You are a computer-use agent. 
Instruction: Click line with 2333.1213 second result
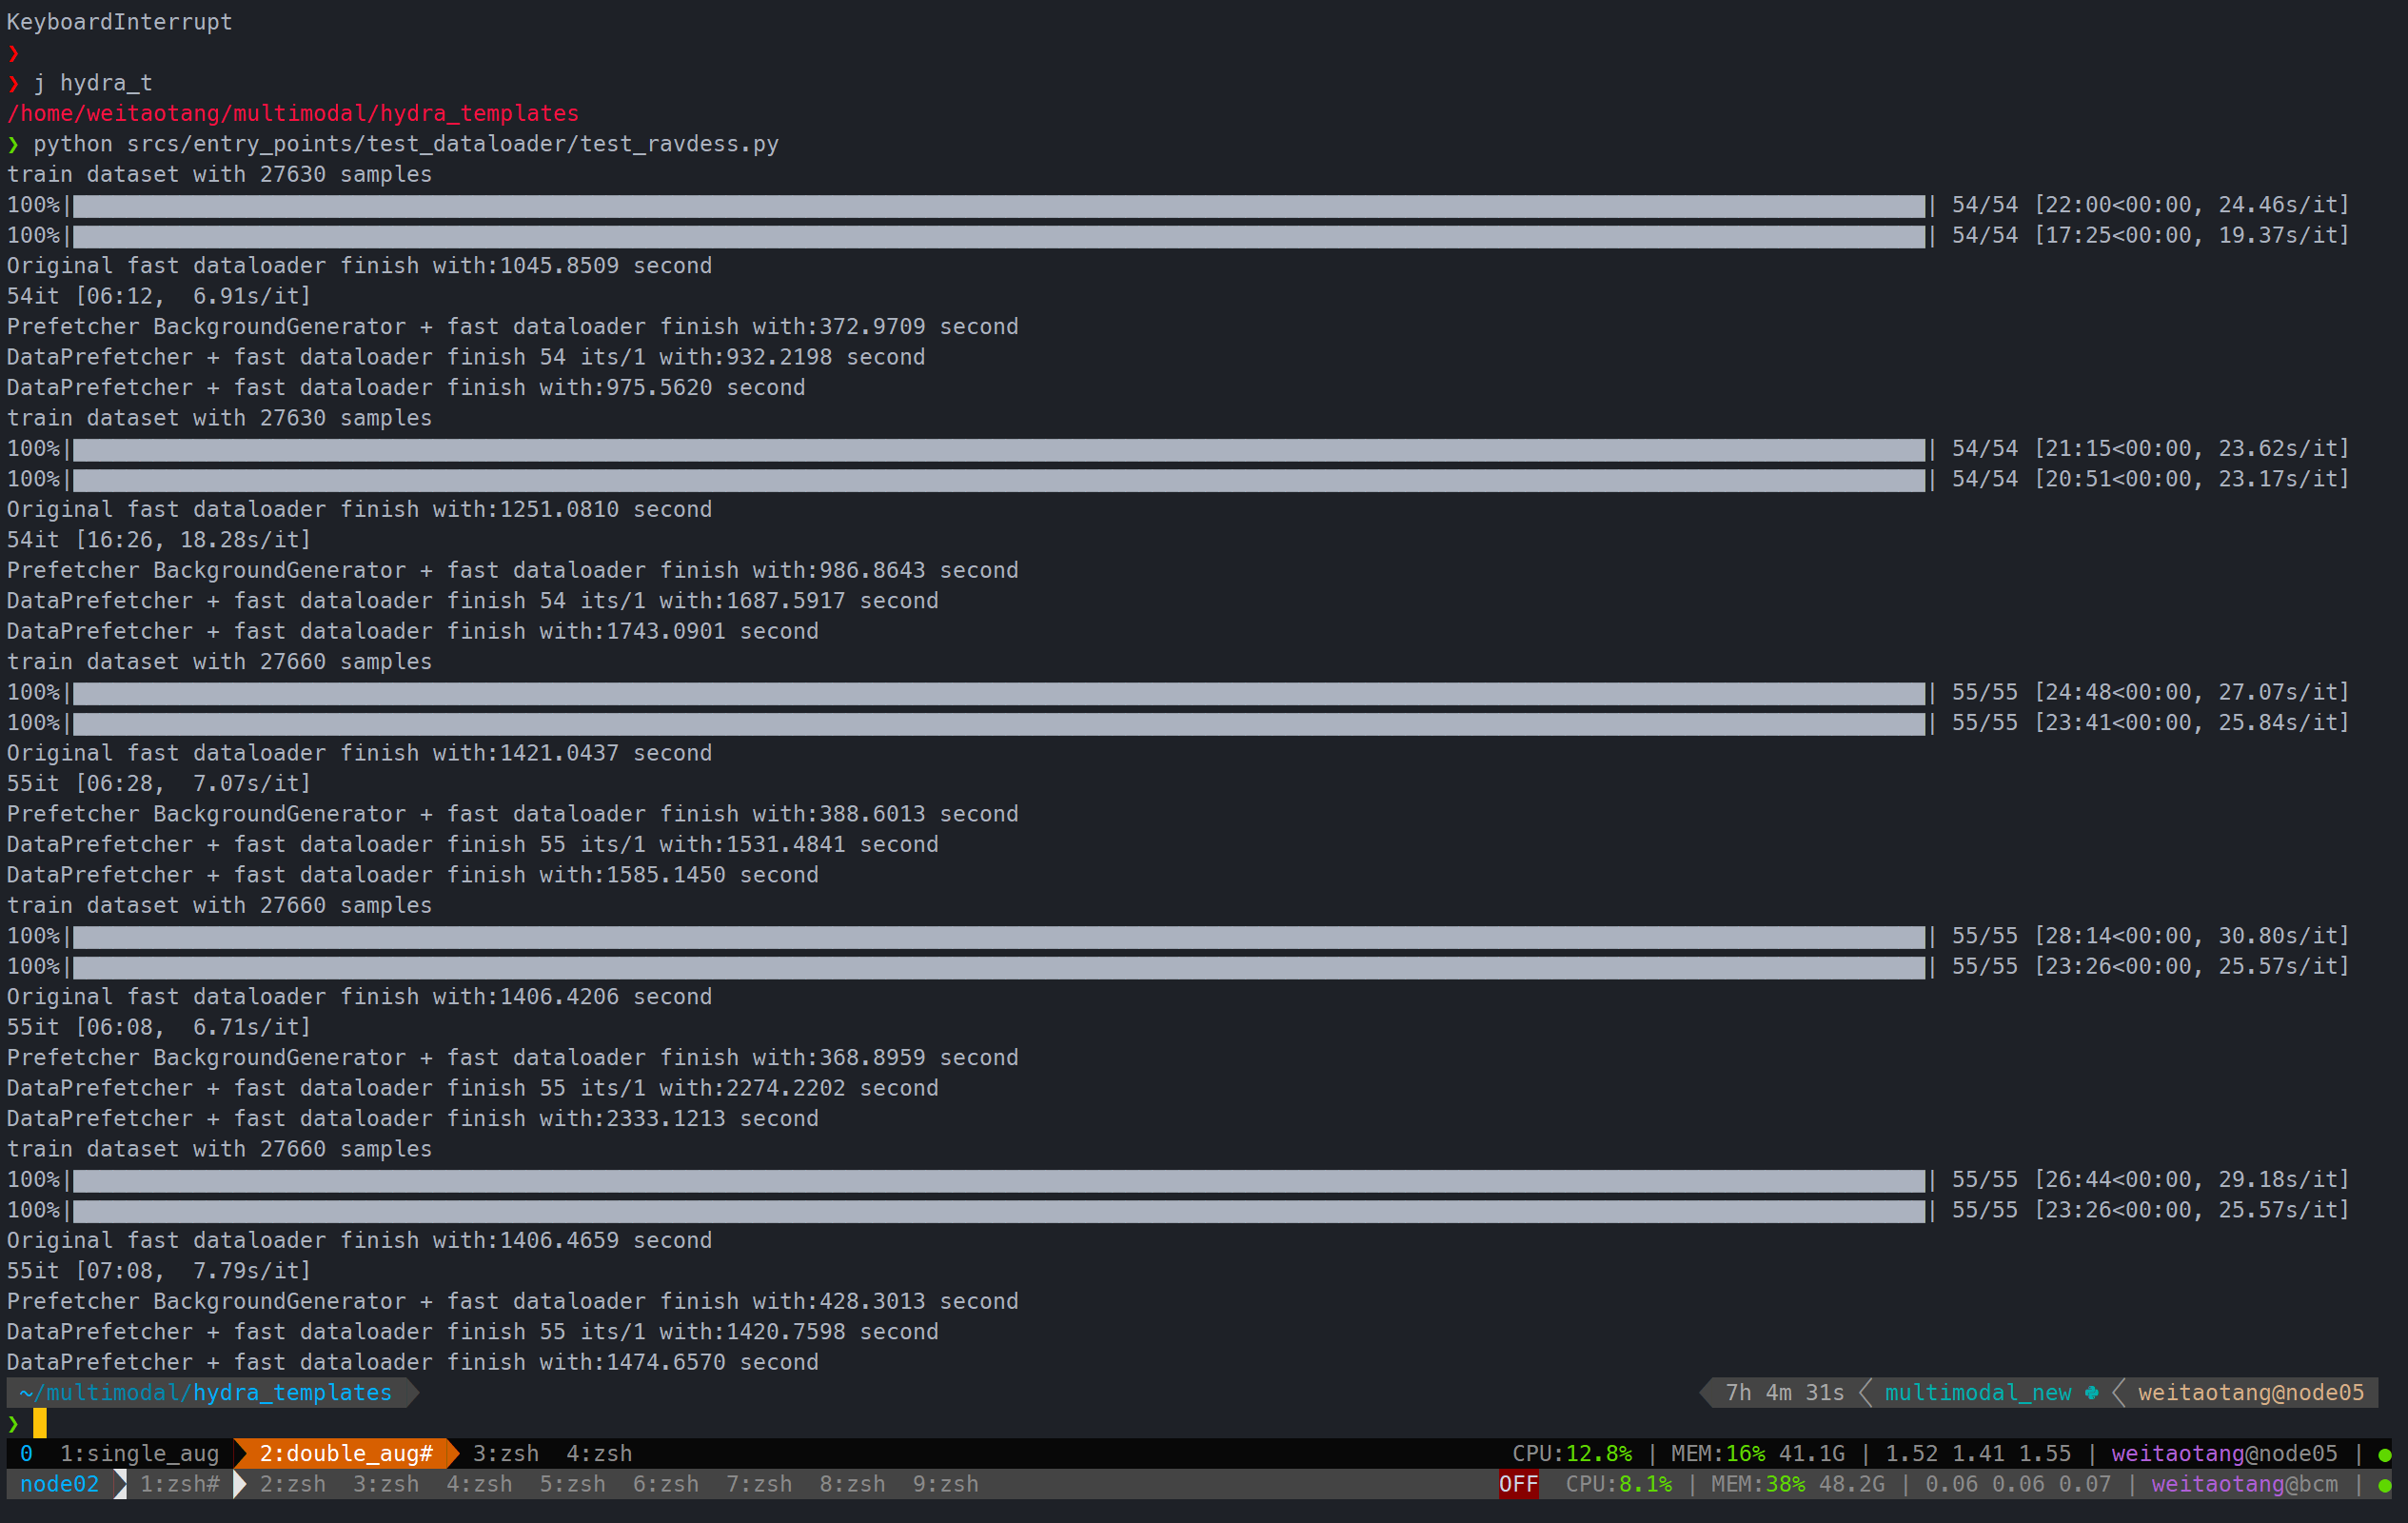(413, 1118)
